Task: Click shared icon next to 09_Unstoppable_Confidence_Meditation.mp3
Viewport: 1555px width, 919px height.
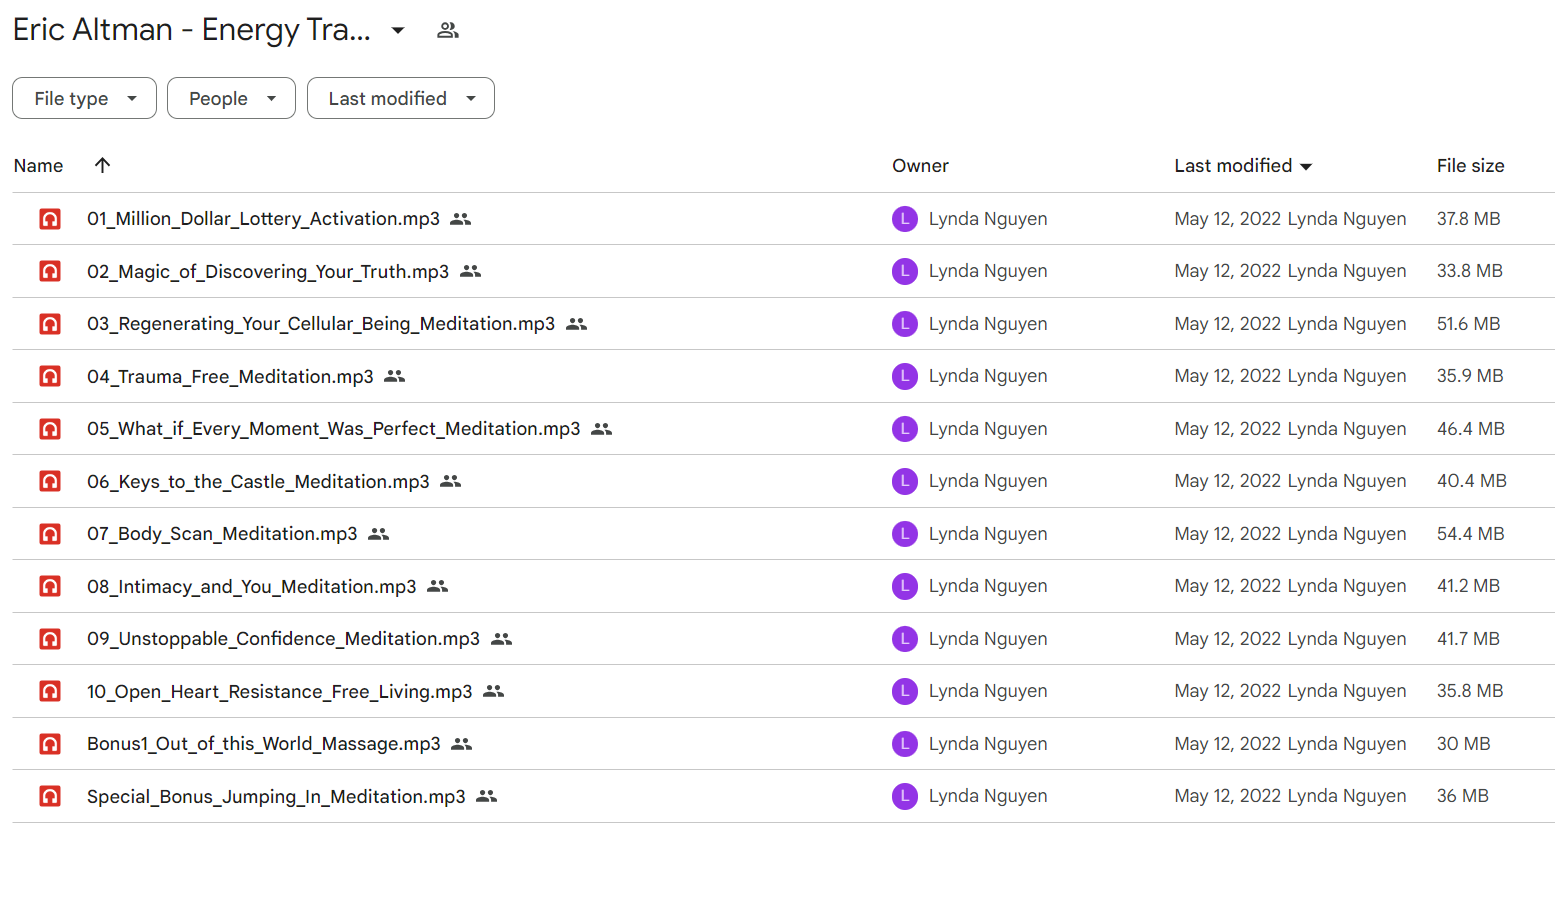Action: click(501, 639)
